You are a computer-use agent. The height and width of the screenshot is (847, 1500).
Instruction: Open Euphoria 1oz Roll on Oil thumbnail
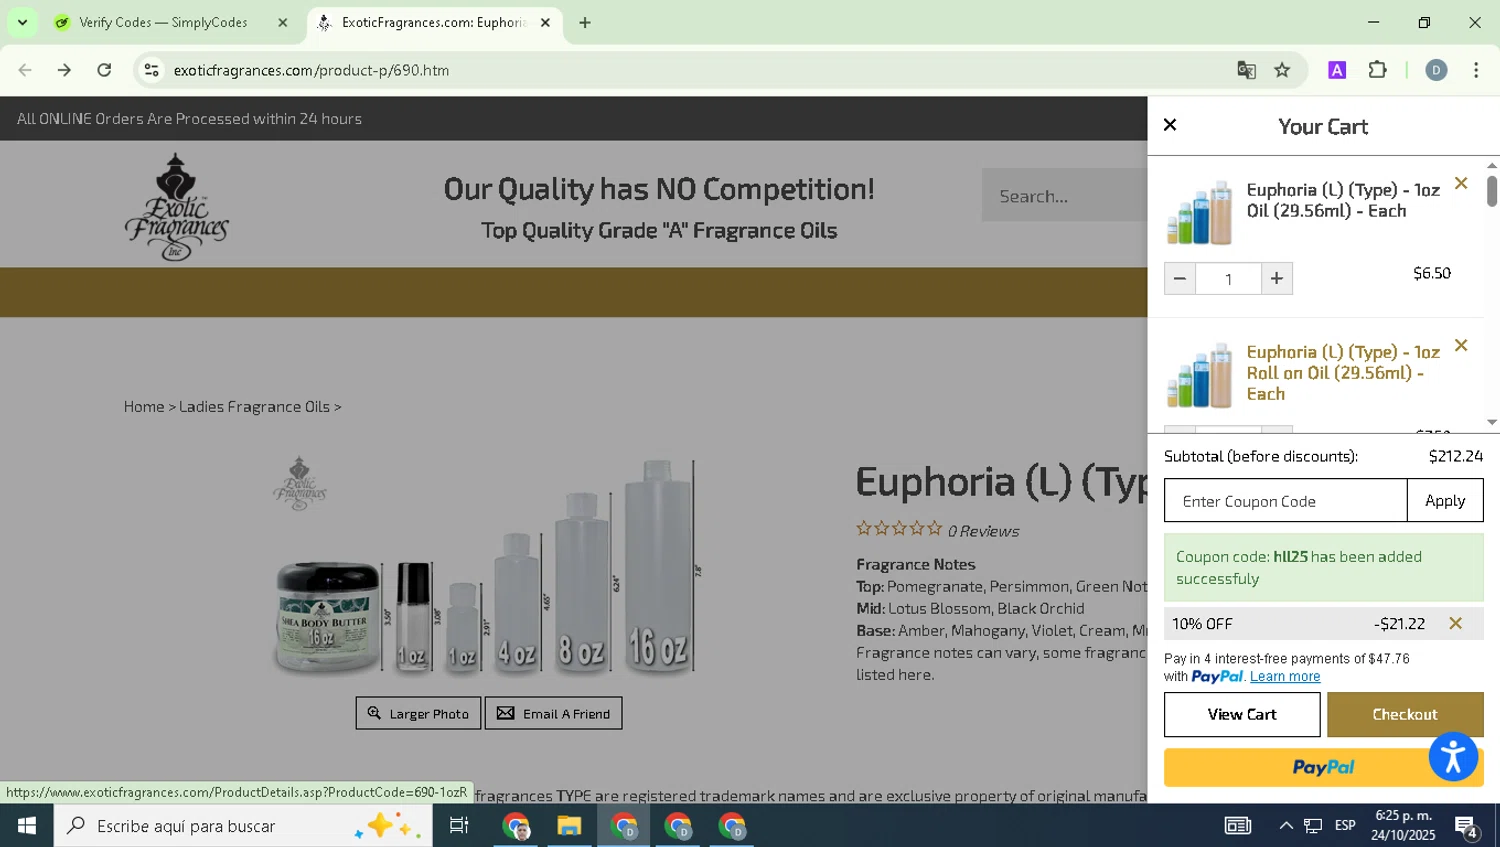[x=1200, y=375]
